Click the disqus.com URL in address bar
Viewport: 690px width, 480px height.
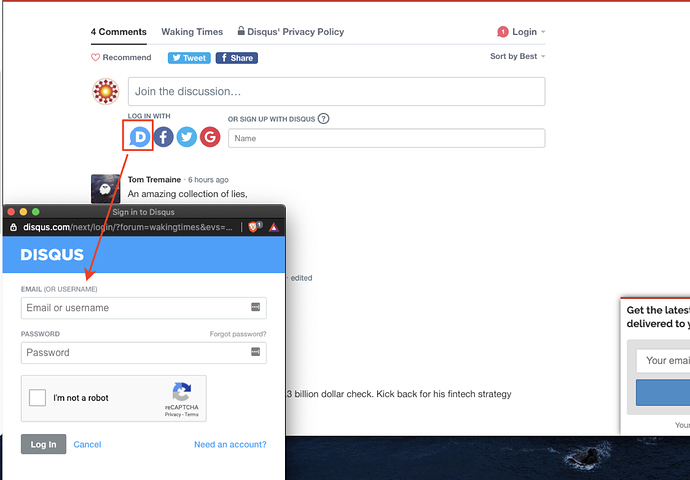[x=128, y=227]
